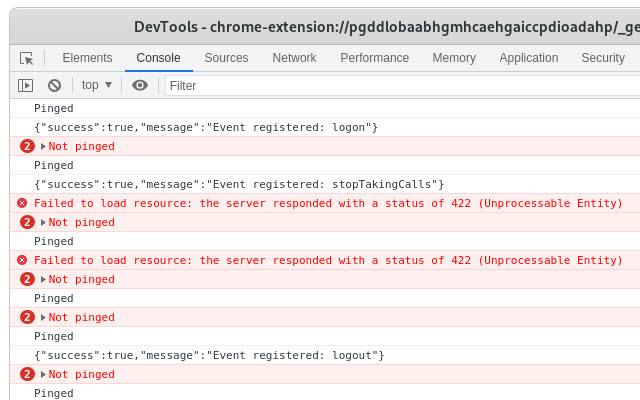Open the Sources tab
640x400 pixels.
pos(226,58)
